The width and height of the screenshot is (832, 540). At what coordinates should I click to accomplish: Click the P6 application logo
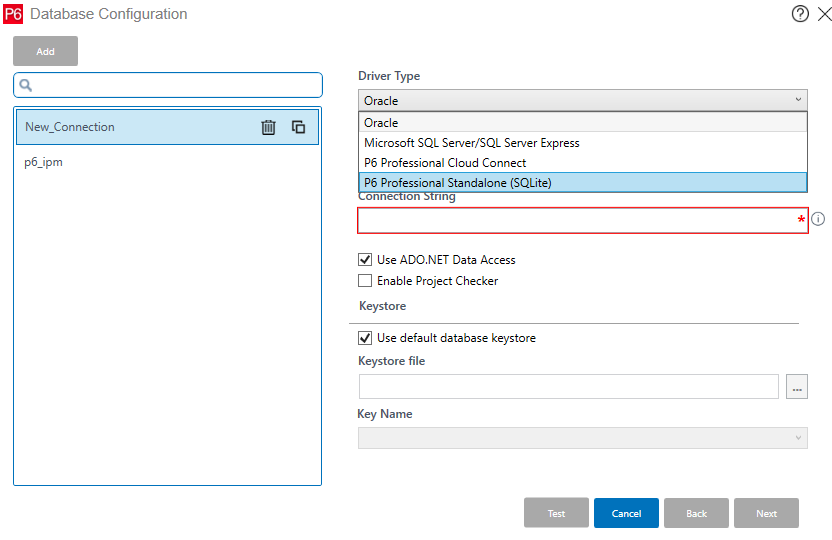click(13, 14)
